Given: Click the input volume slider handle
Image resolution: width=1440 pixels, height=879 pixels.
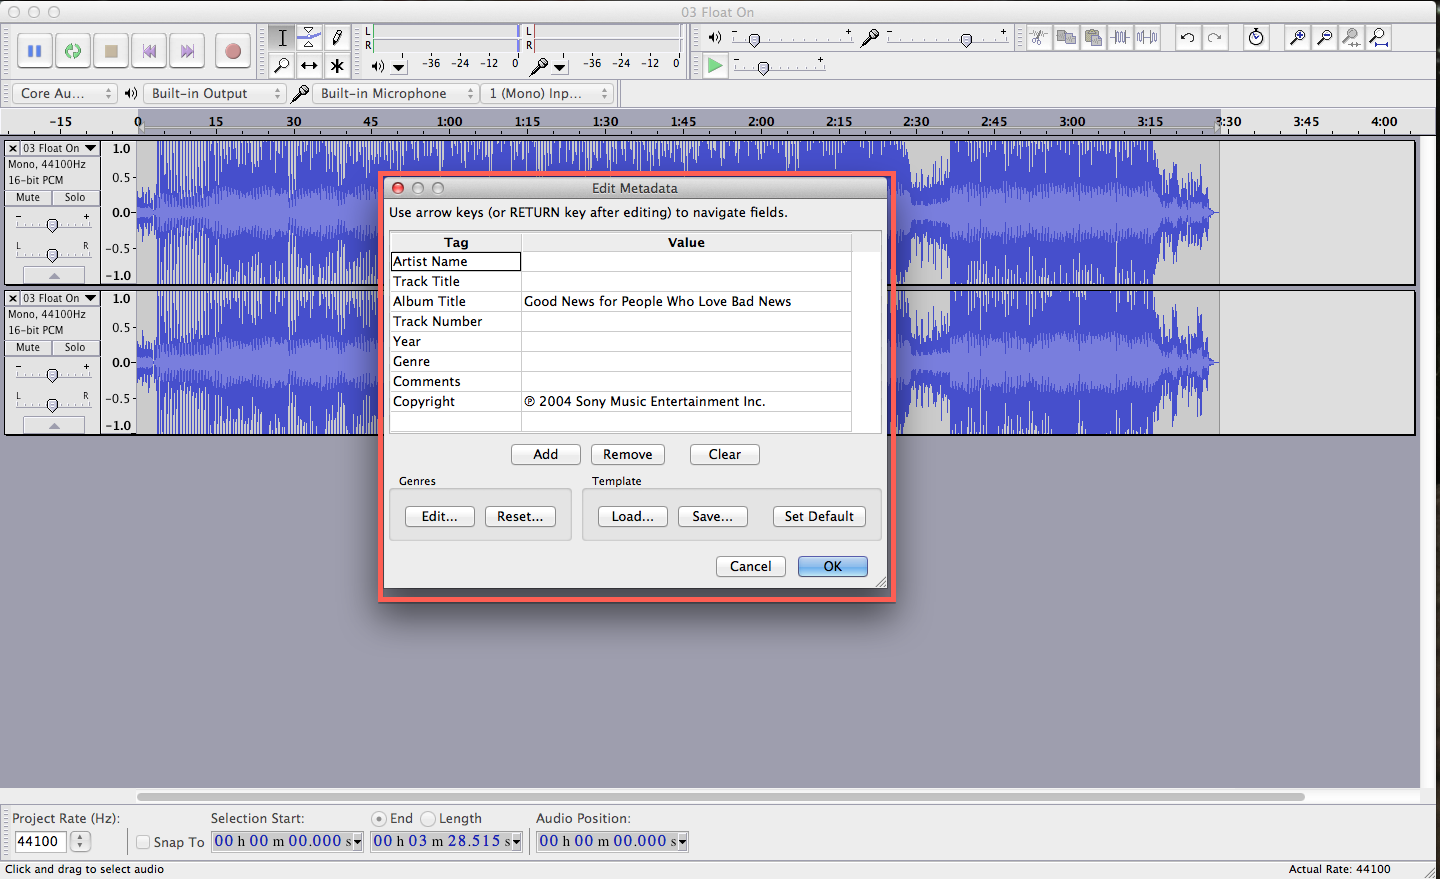Looking at the screenshot, I should (966, 40).
